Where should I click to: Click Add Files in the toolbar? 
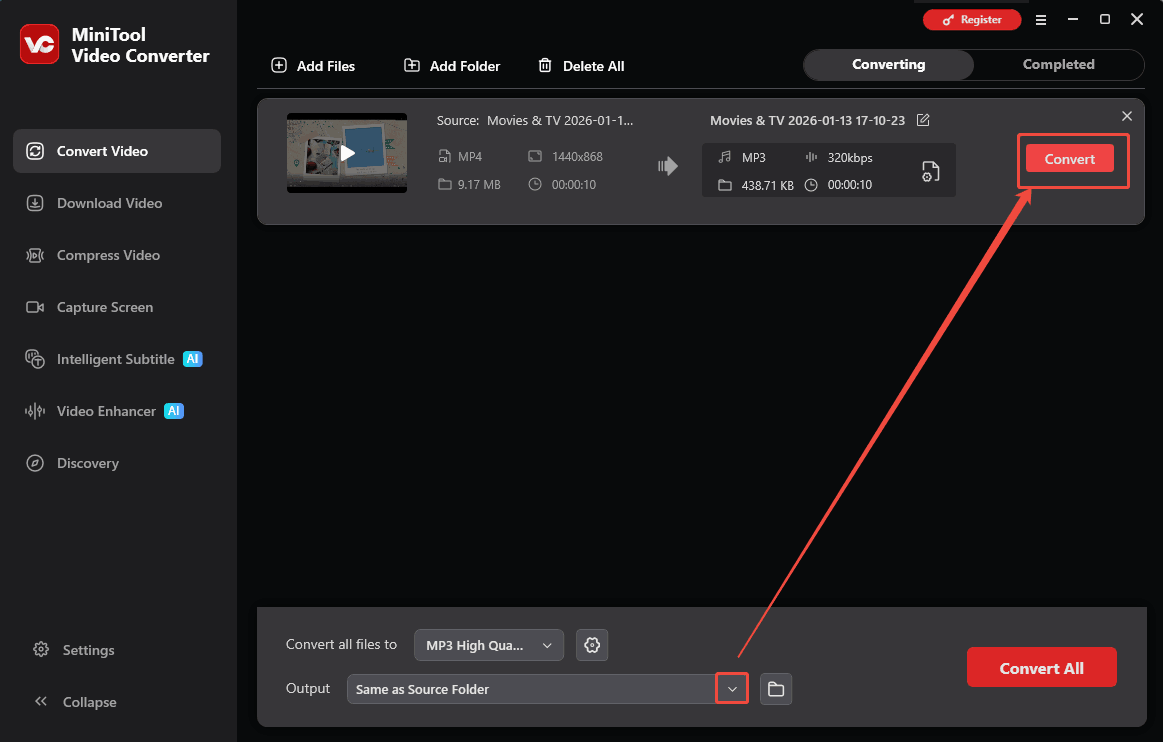point(313,66)
